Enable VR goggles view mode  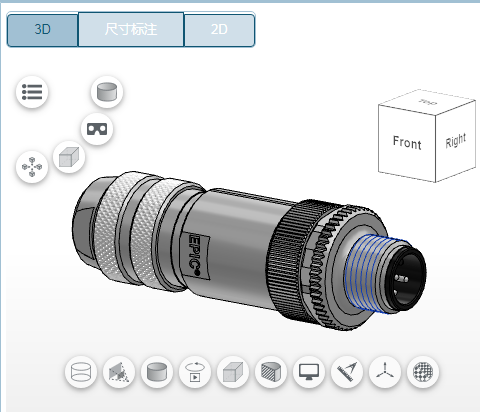point(97,129)
